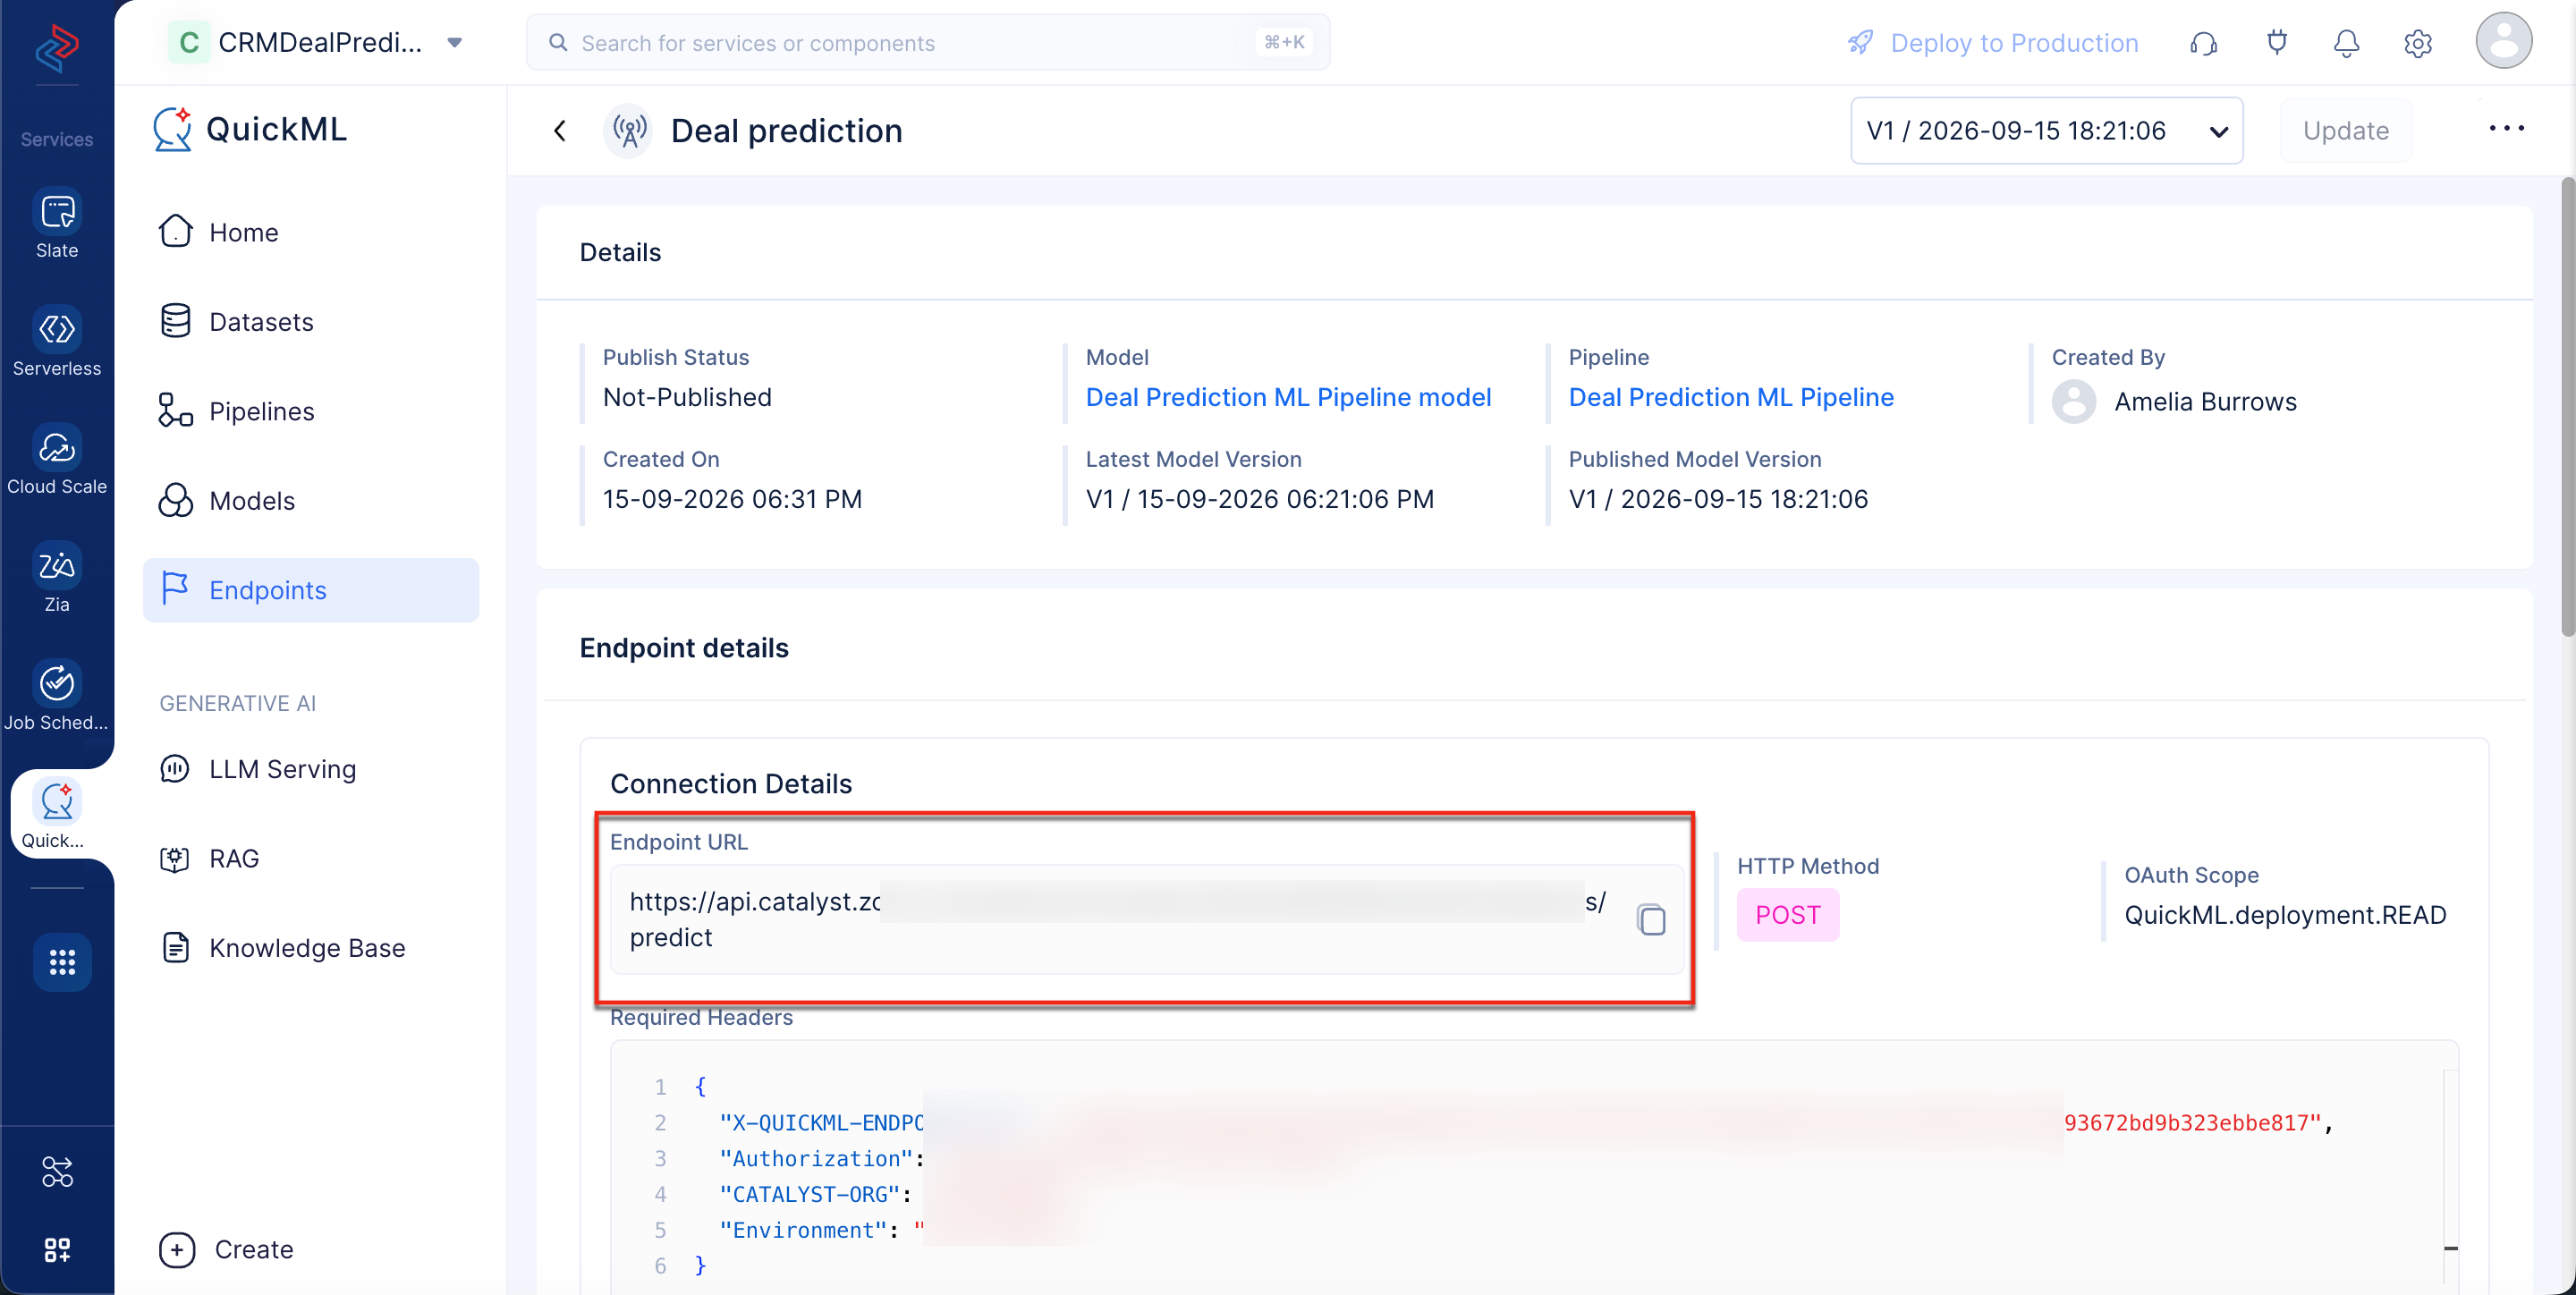Open LLM Serving

pyautogui.click(x=311, y=769)
